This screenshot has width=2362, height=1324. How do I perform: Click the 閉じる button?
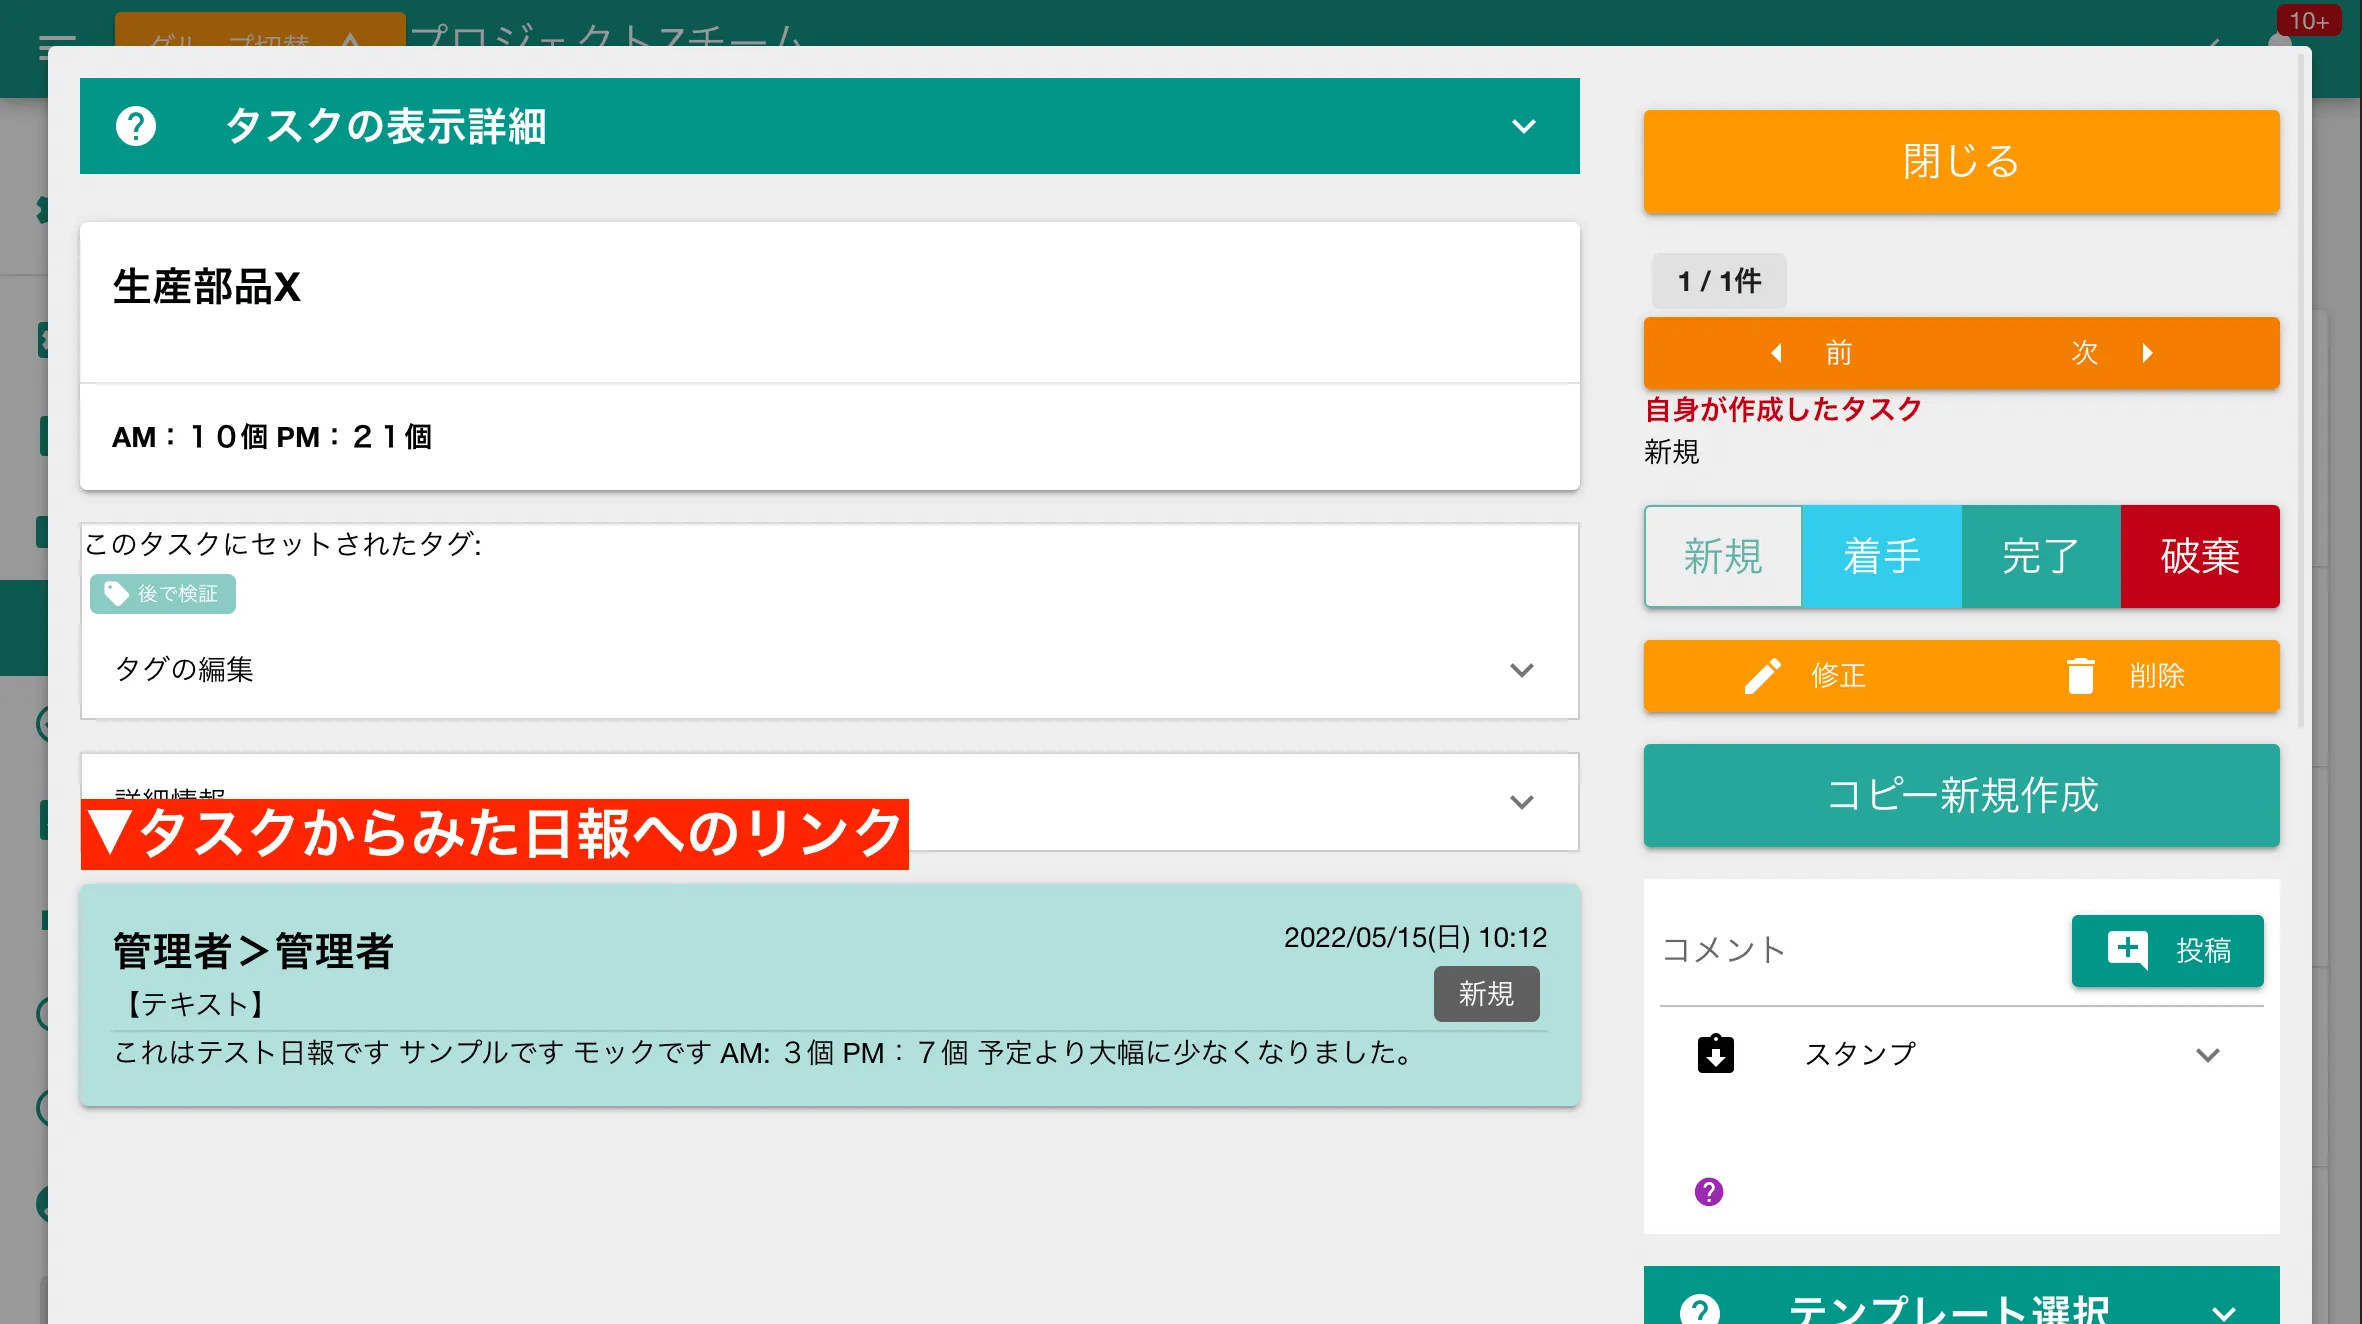[x=1960, y=161]
